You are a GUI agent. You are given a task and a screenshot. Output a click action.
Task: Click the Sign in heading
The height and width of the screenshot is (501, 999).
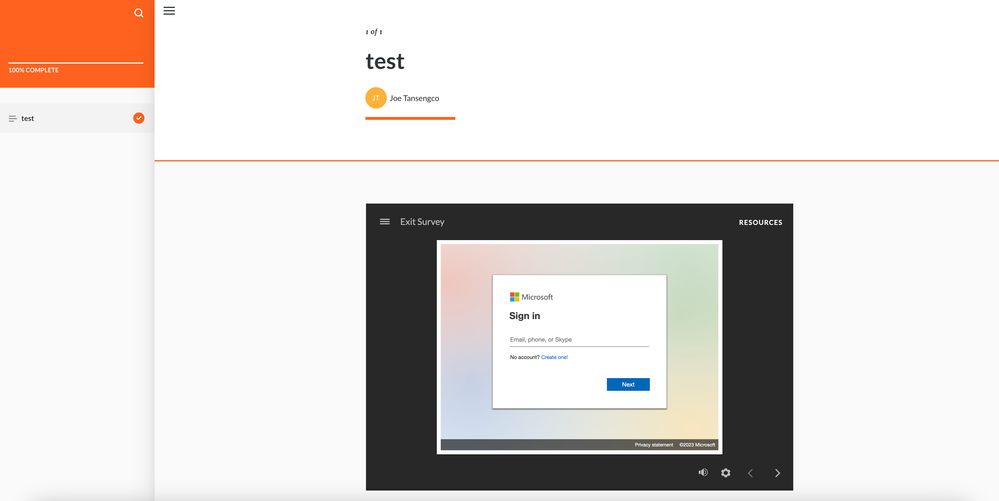point(524,316)
